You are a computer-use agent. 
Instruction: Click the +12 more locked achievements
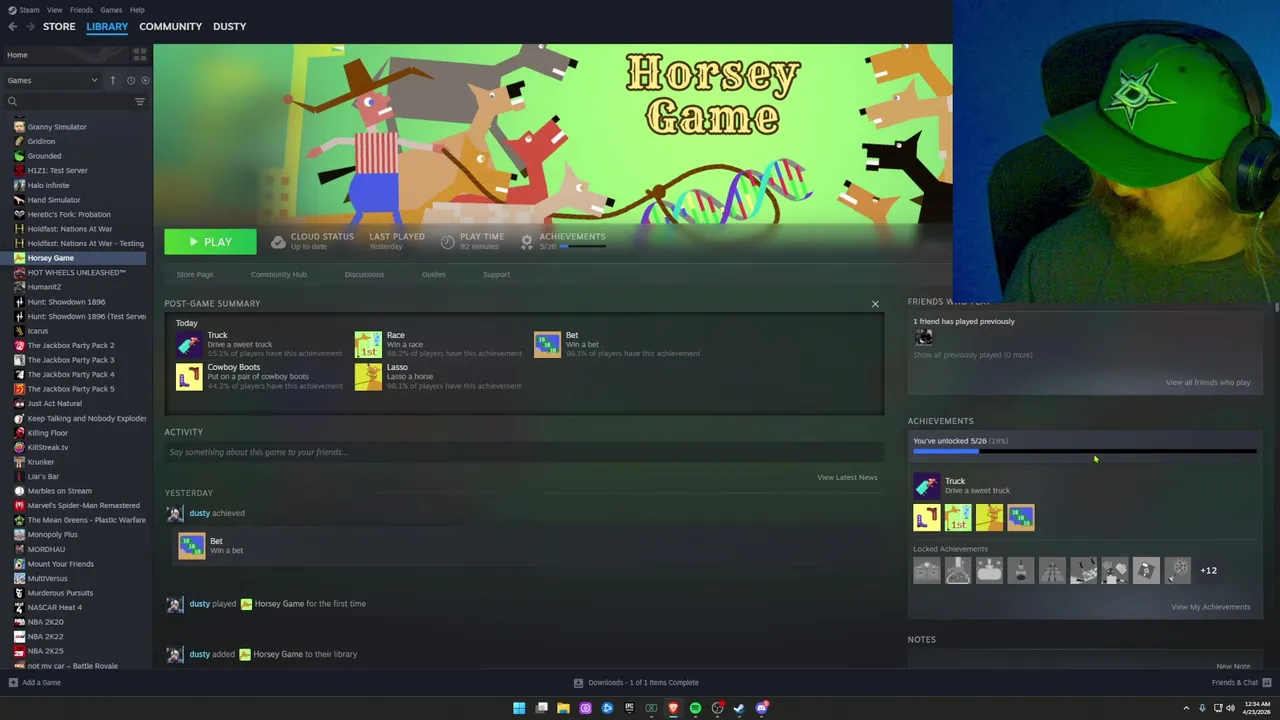click(1208, 571)
